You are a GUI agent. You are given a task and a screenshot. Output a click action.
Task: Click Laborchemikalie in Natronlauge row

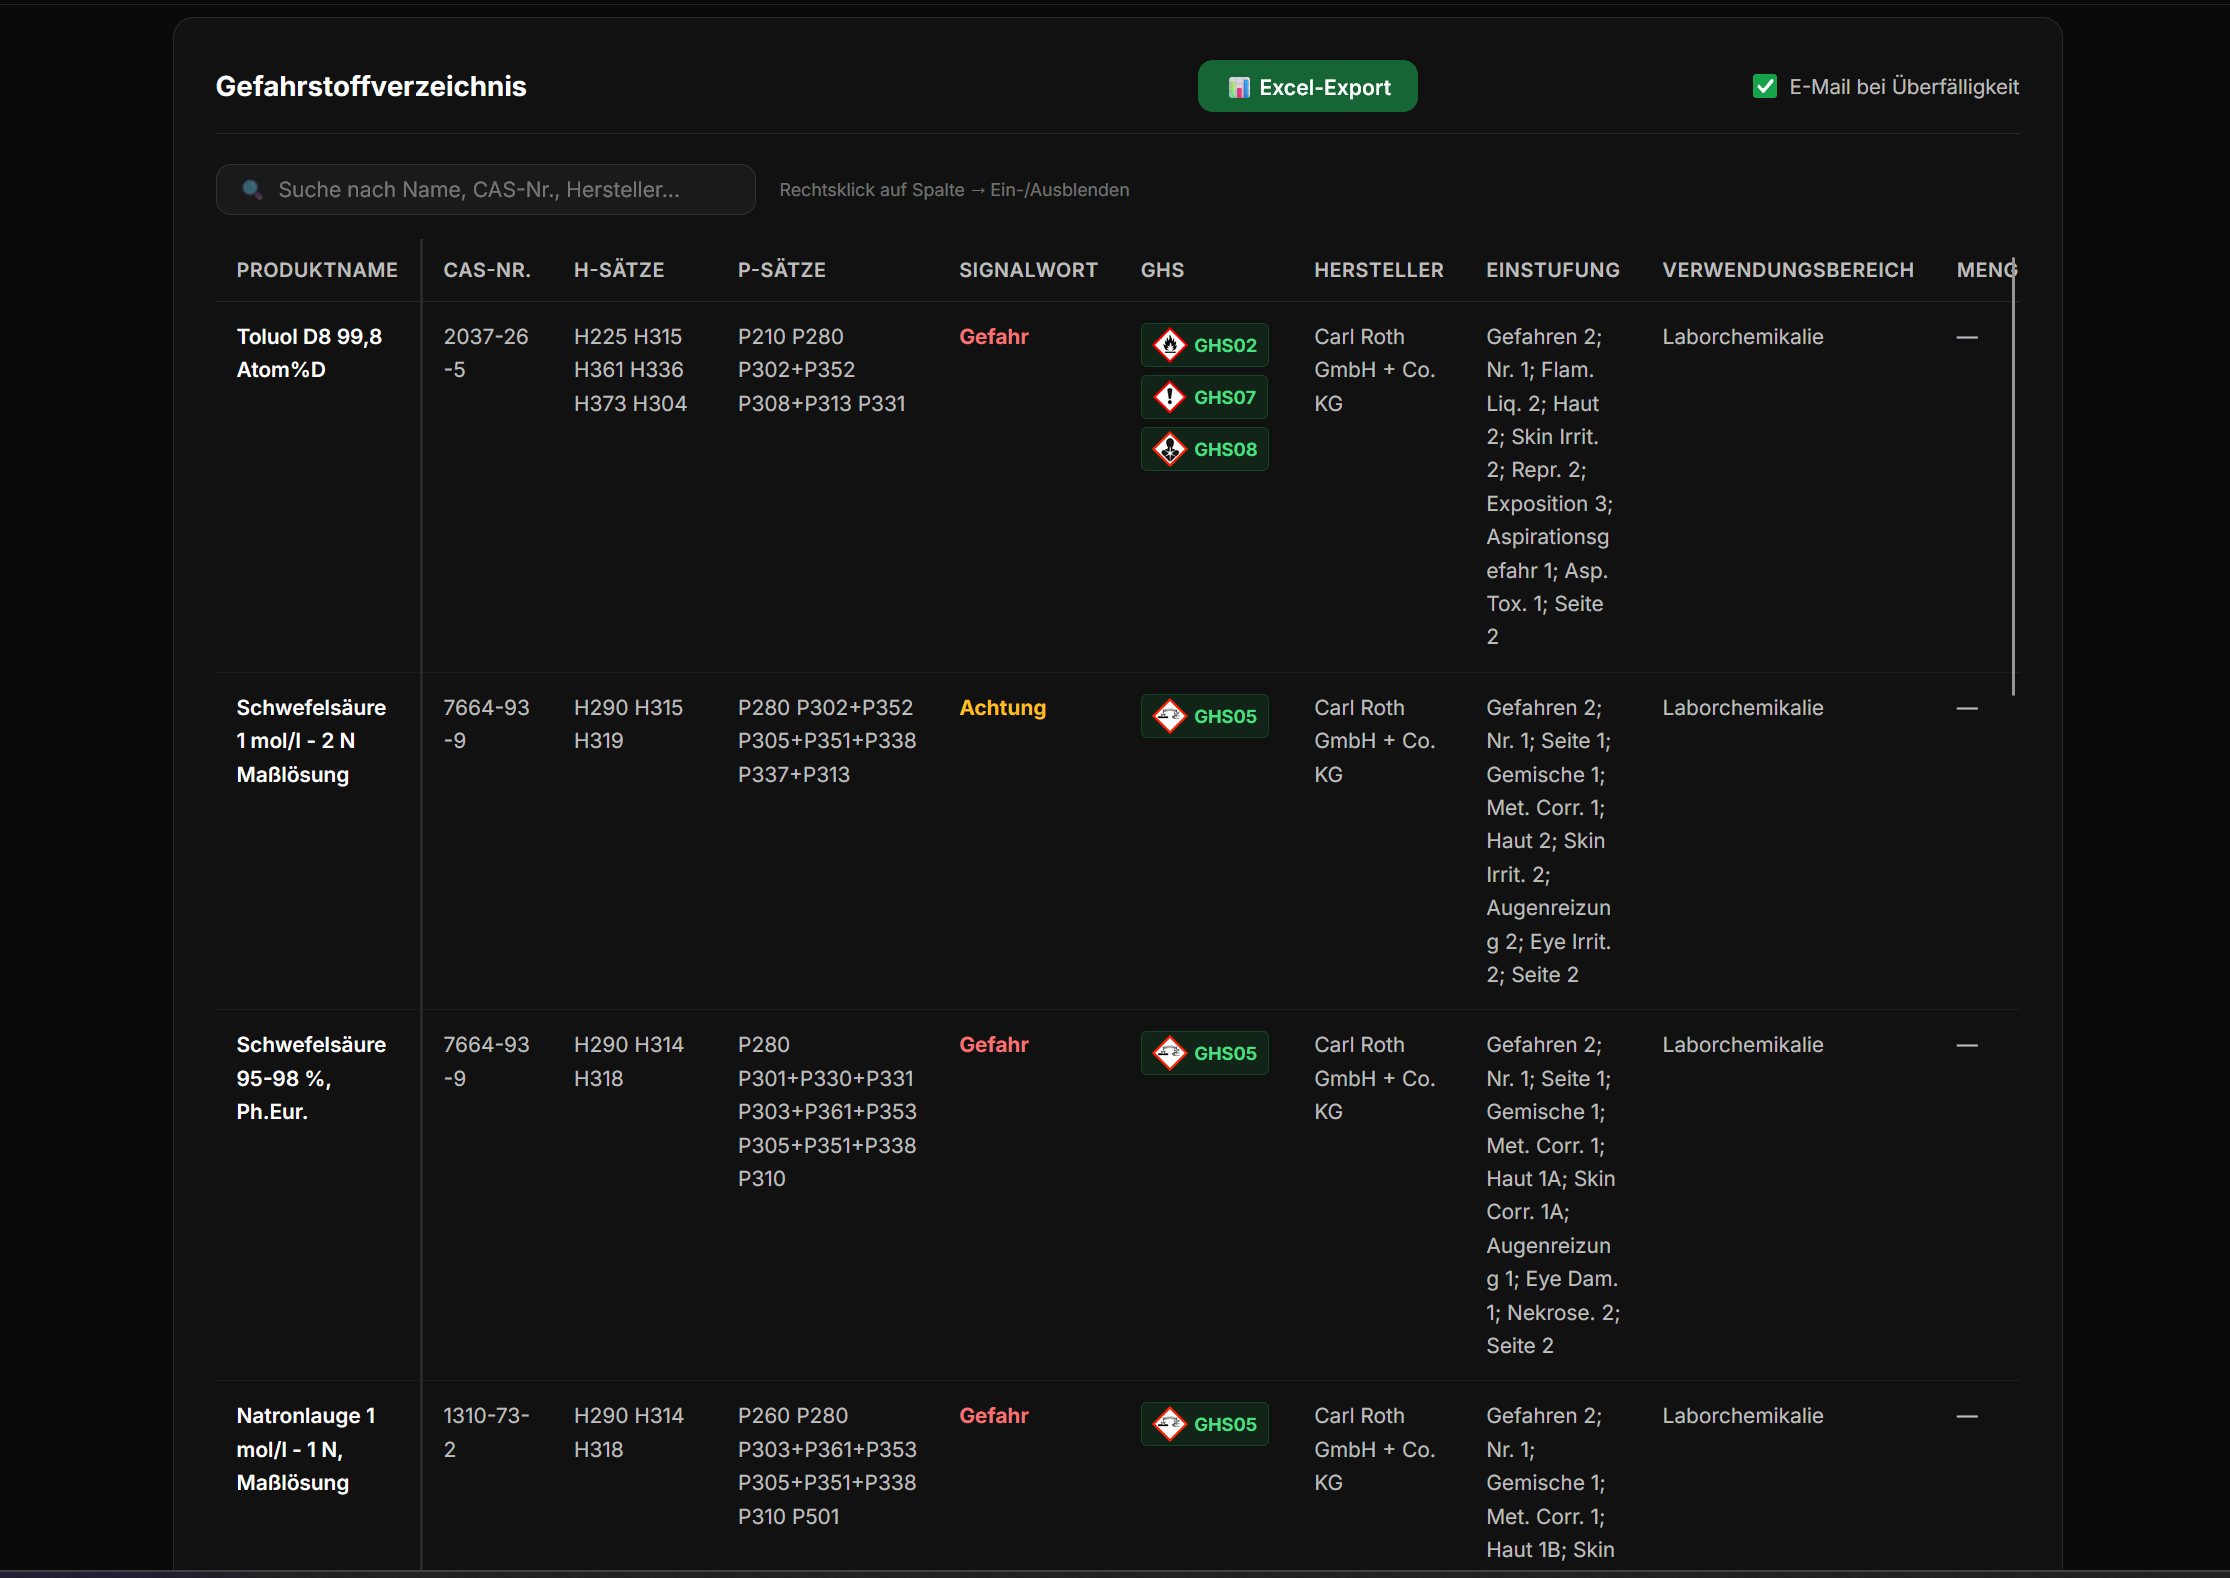[1742, 1416]
